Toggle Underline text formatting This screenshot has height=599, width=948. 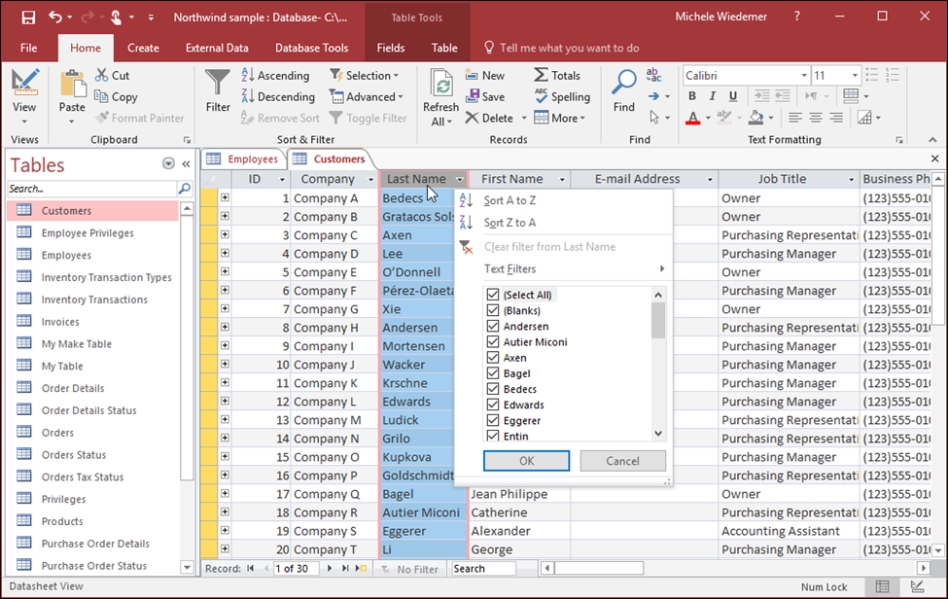tap(733, 96)
